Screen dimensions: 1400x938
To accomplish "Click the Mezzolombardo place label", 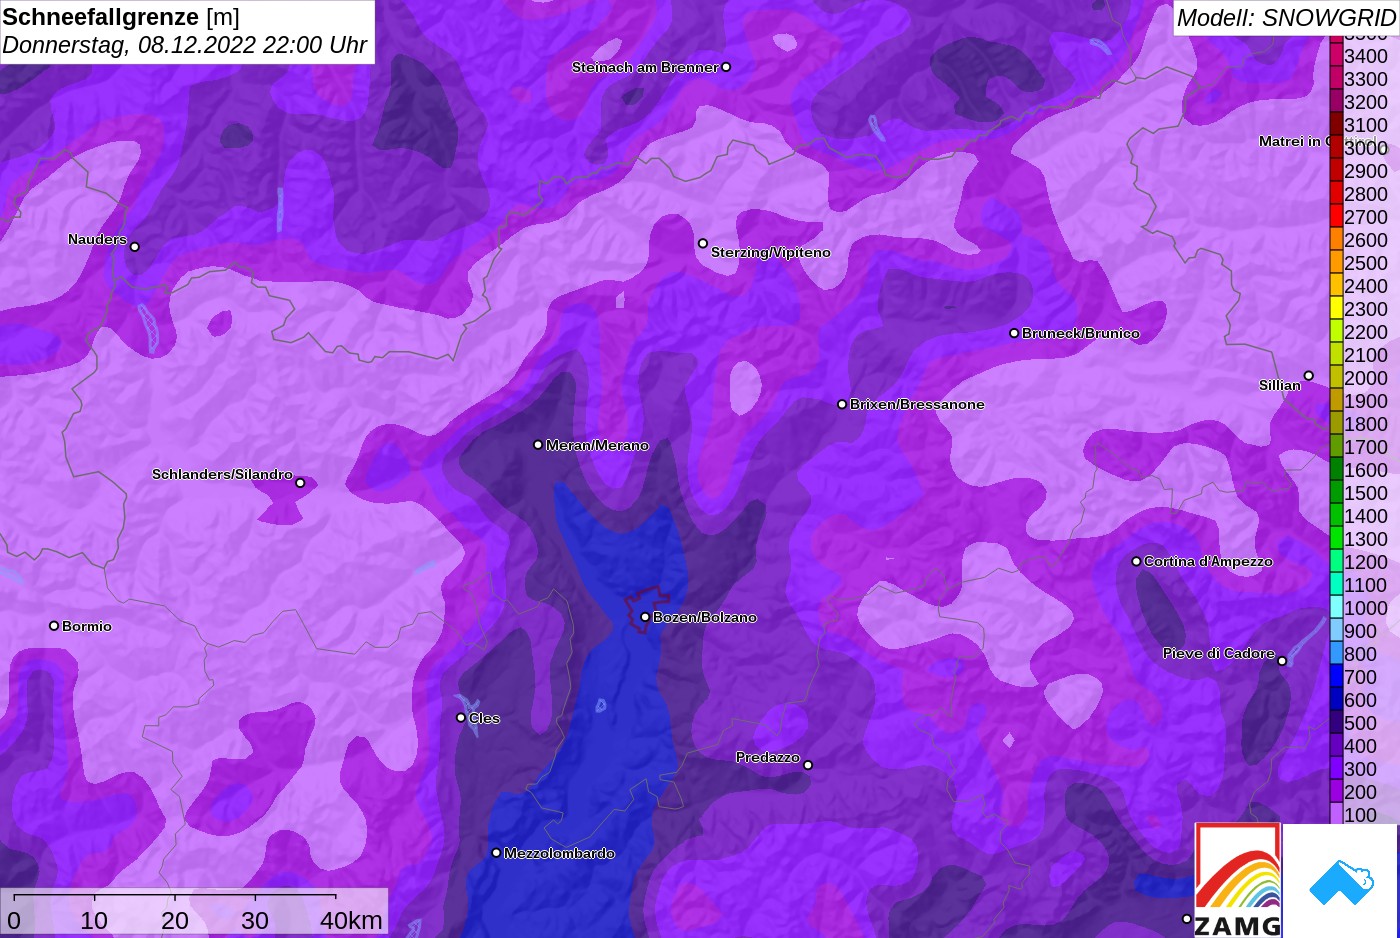I will pyautogui.click(x=559, y=853).
